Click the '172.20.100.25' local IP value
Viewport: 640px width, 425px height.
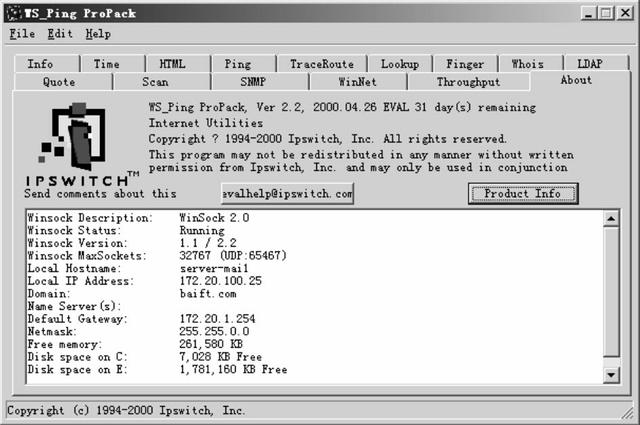pyautogui.click(x=220, y=281)
